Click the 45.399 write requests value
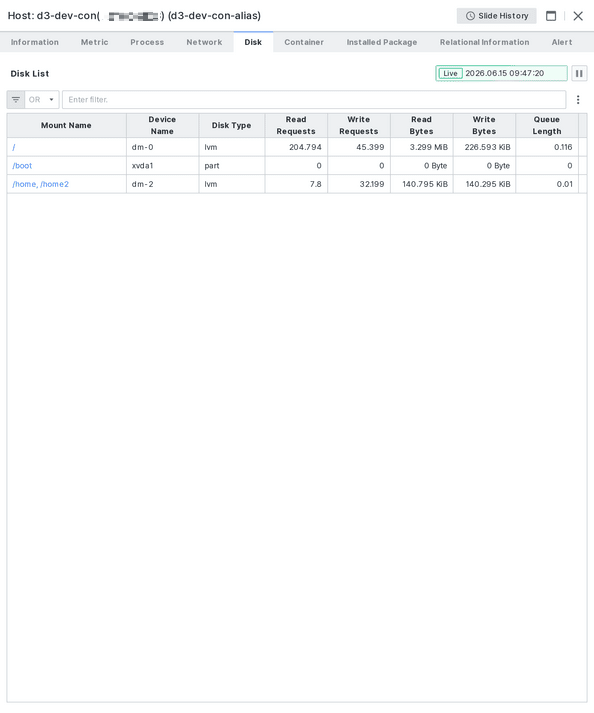594x713 pixels. coord(370,147)
